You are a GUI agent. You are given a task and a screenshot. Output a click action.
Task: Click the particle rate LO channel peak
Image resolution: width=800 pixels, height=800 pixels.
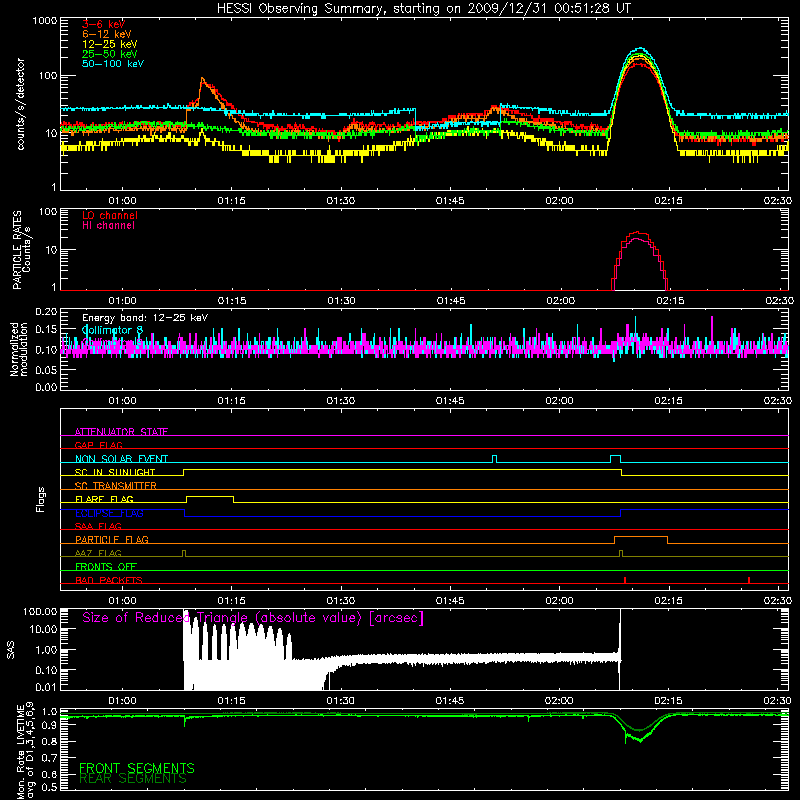[x=639, y=233]
